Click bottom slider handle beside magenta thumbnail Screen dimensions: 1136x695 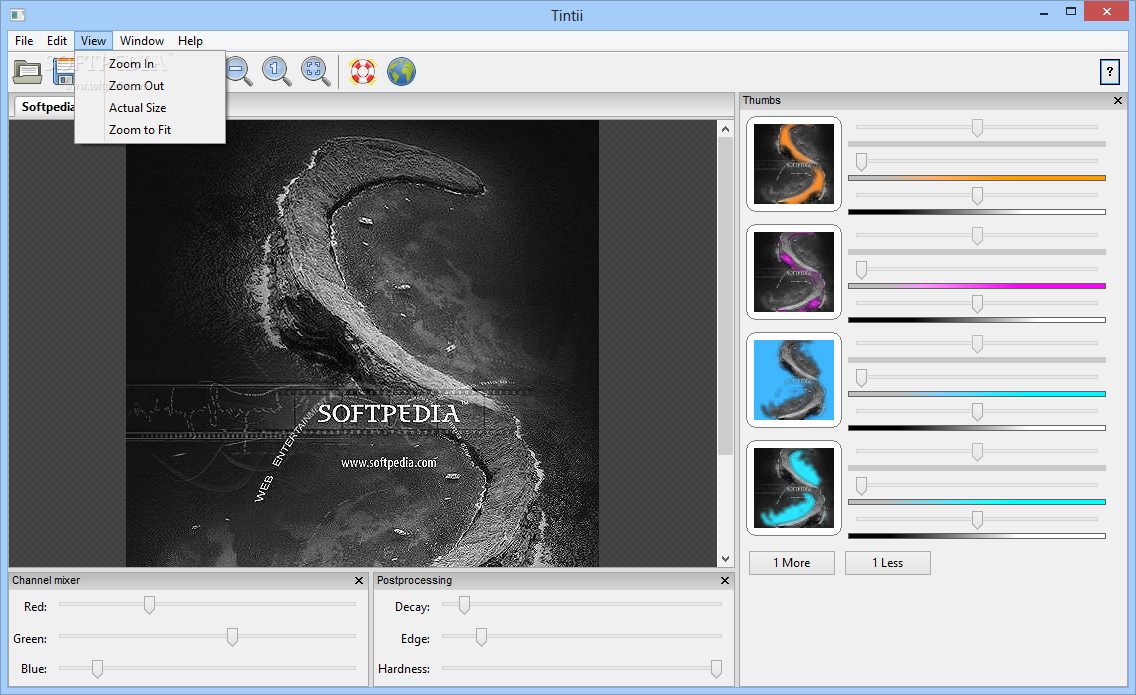pos(977,304)
